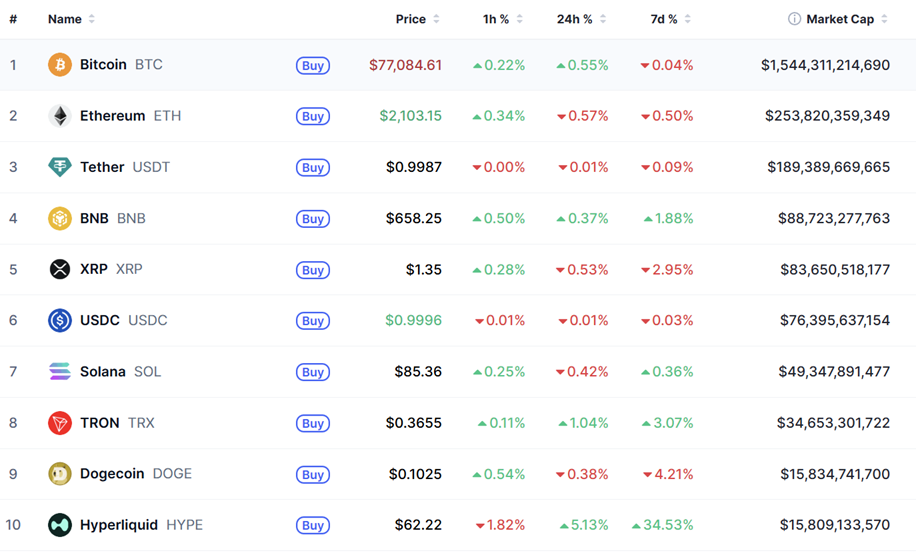This screenshot has height=555, width=916.
Task: Sort the table by Name column
Action: 71,19
